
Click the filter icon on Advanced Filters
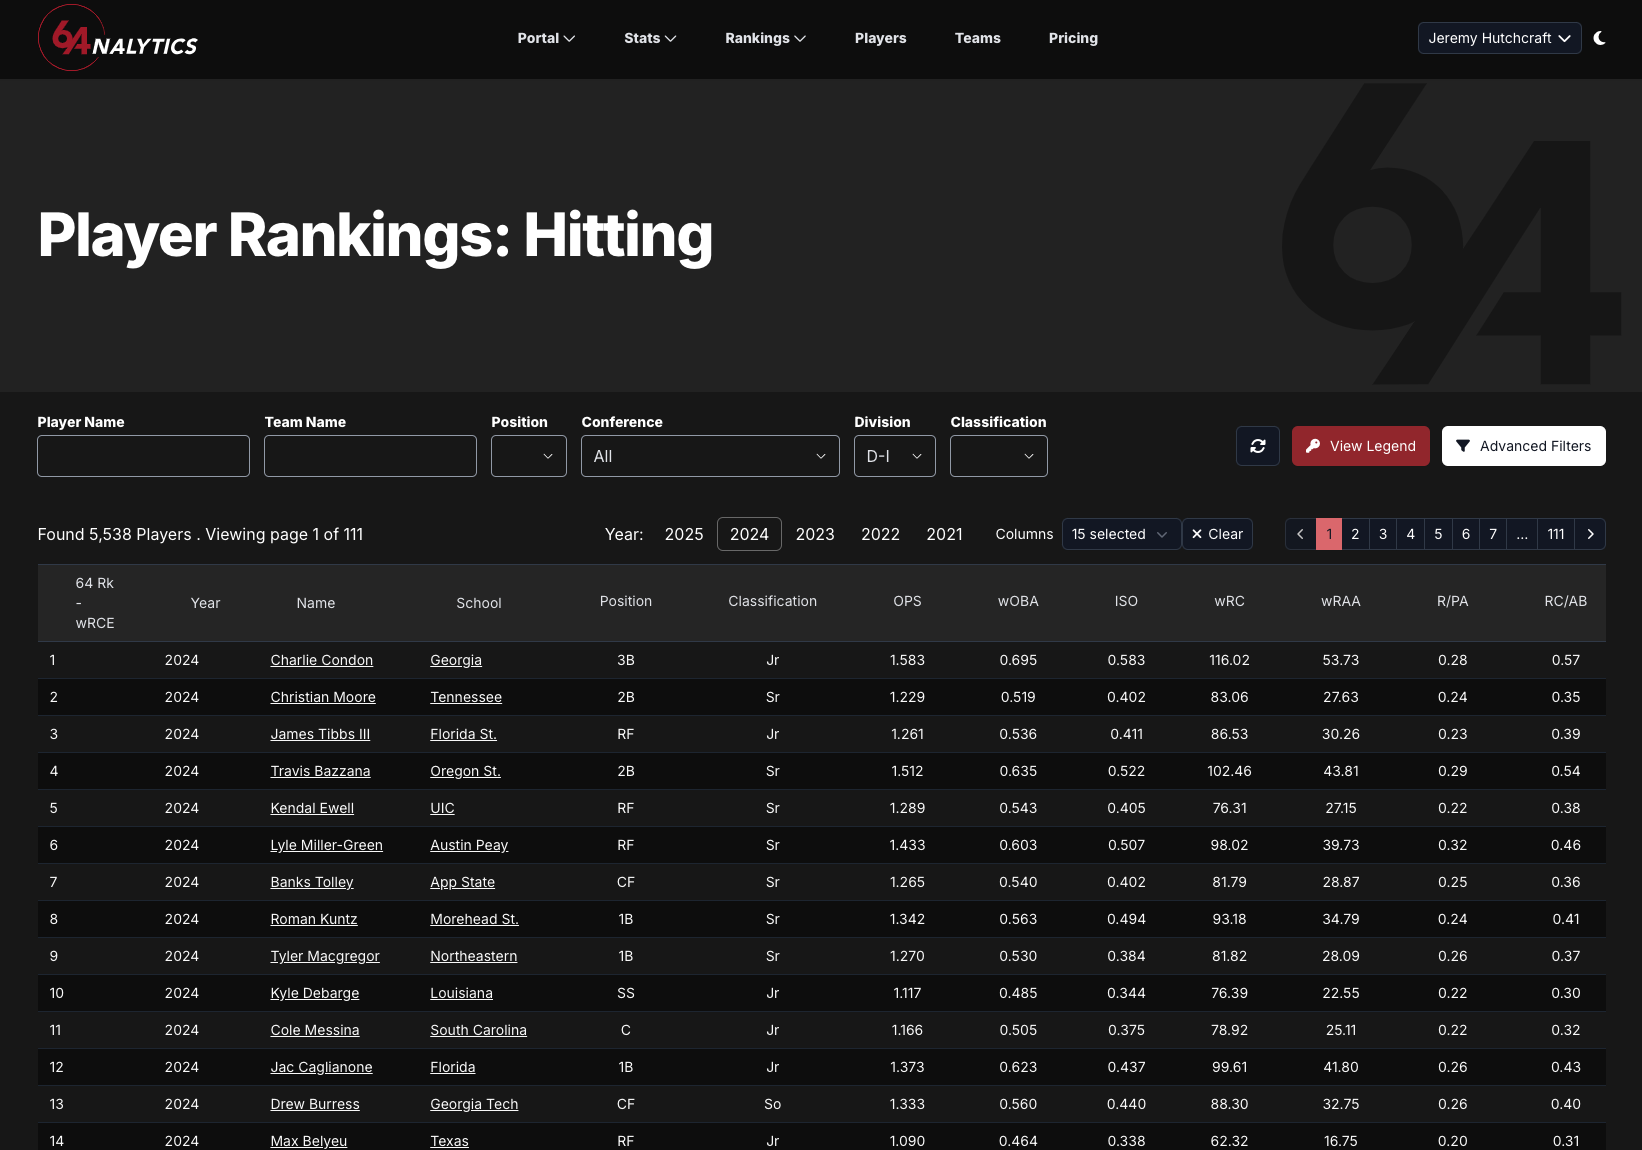point(1463,446)
